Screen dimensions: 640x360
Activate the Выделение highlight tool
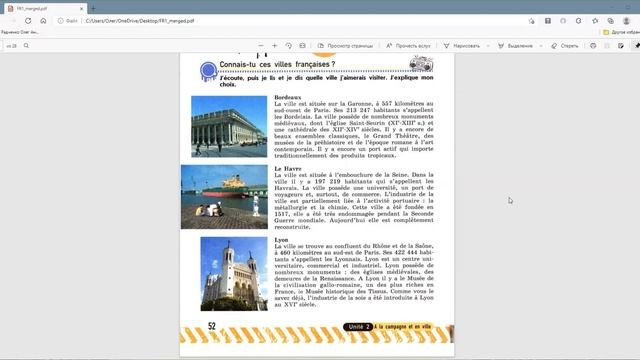516,46
